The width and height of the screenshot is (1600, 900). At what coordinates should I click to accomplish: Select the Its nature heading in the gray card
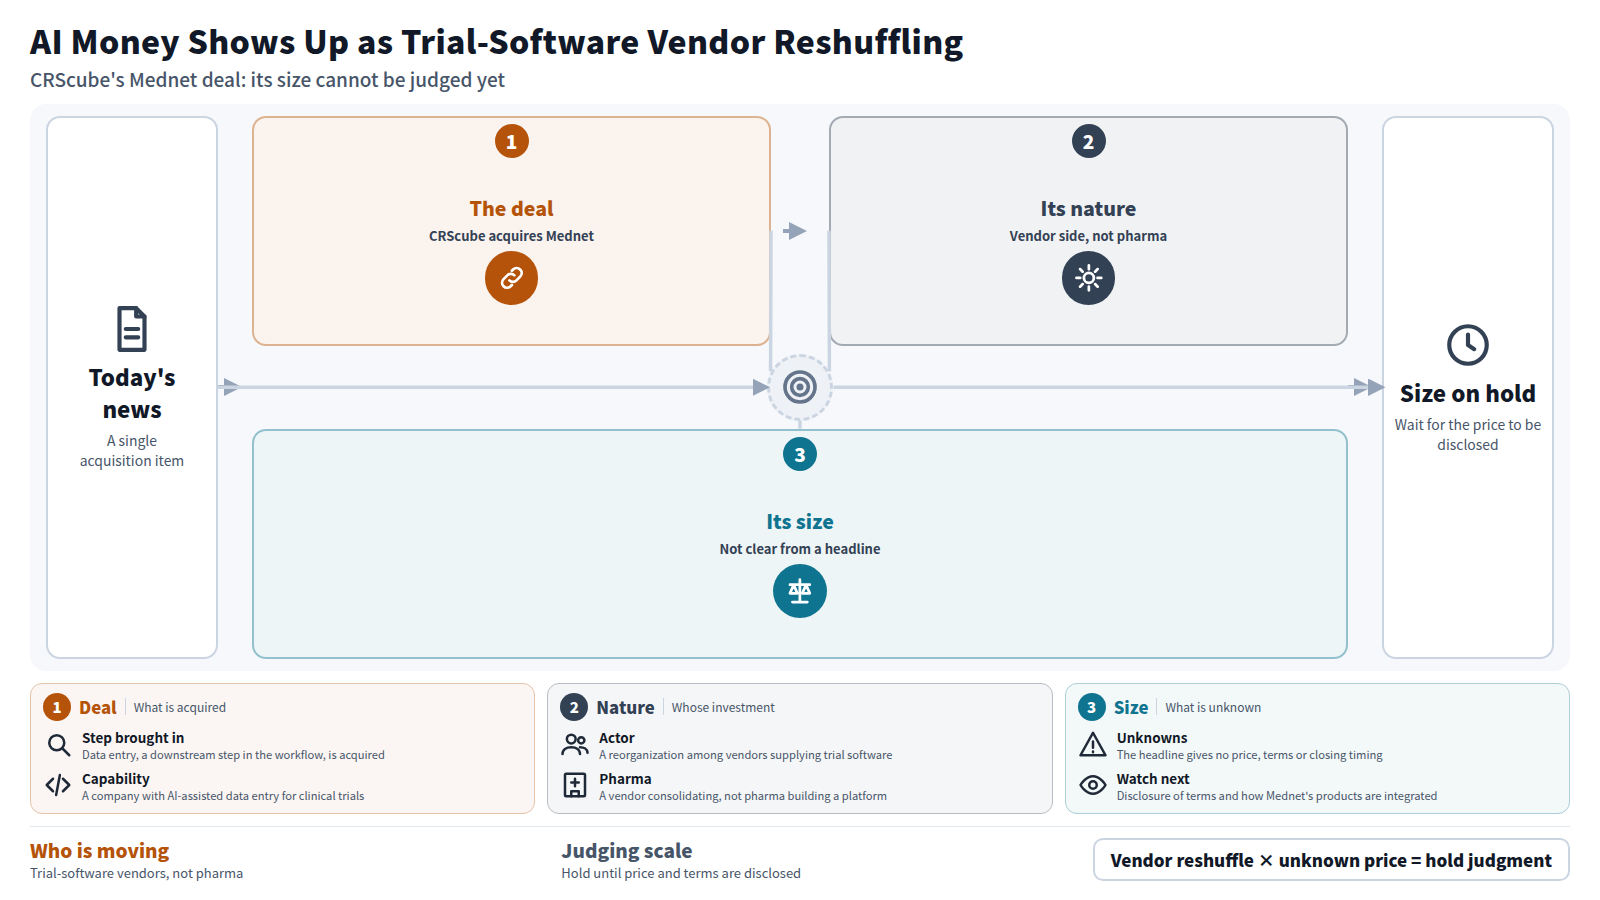1088,209
